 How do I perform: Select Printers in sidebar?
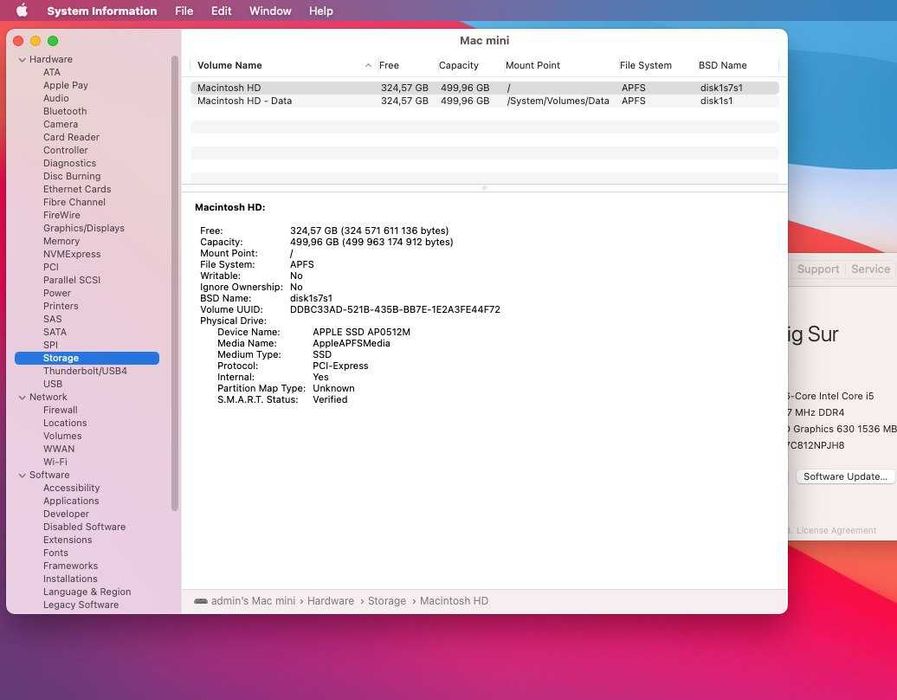click(x=61, y=306)
